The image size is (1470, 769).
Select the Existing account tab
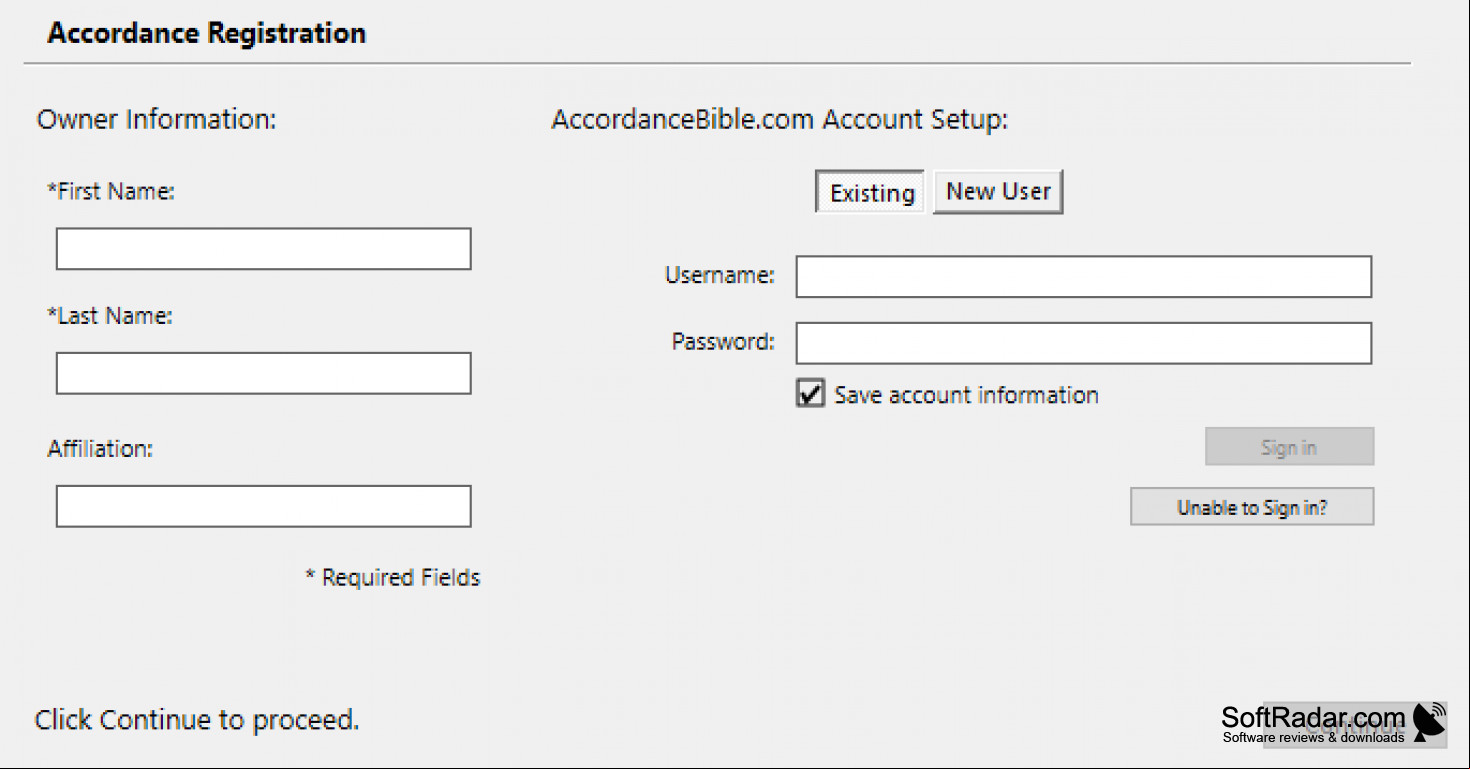[x=871, y=192]
